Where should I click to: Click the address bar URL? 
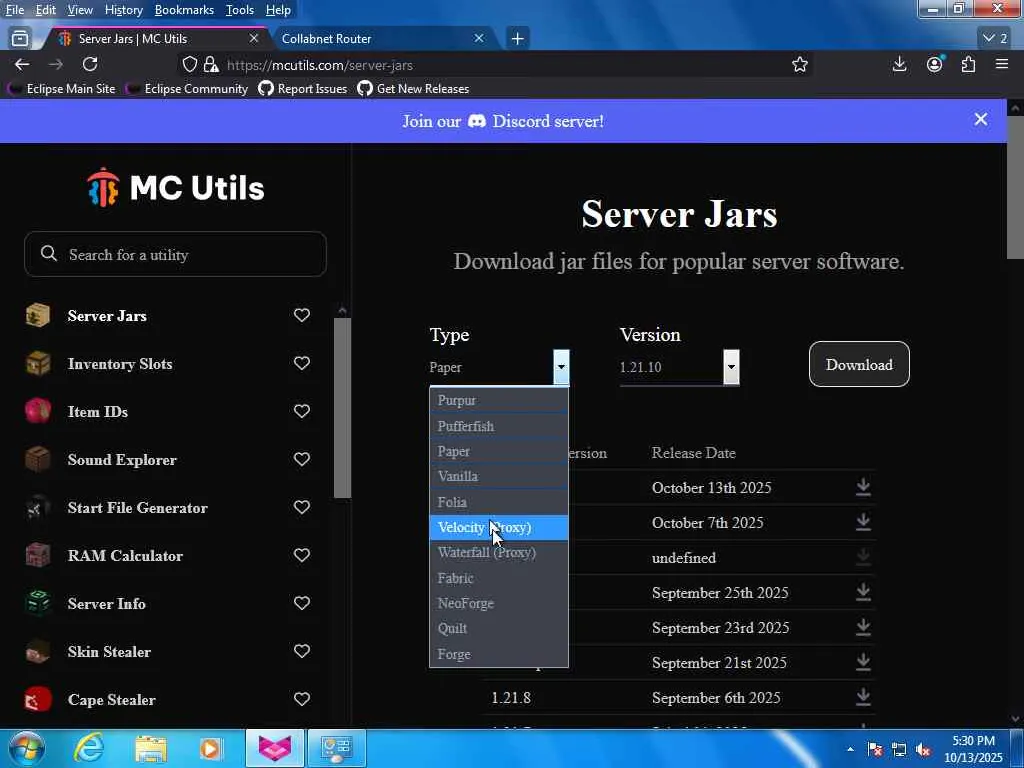tap(320, 65)
